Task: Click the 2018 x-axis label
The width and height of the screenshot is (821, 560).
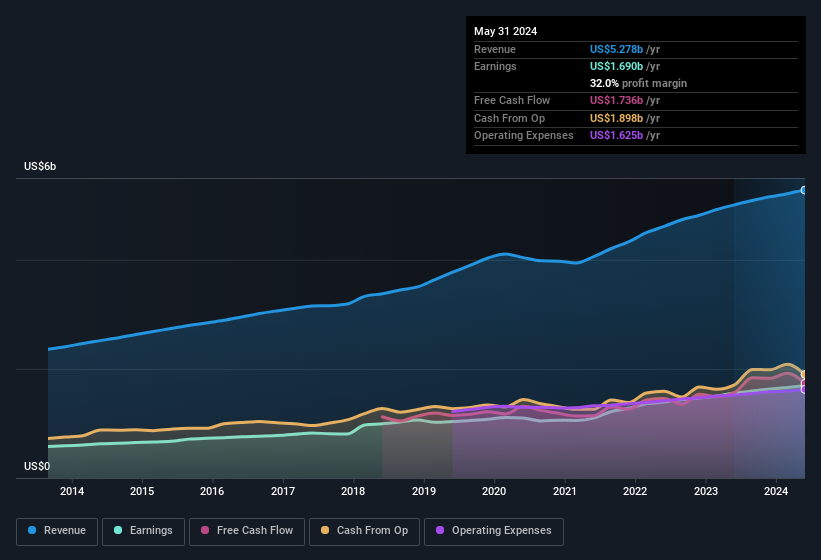Action: 353,491
